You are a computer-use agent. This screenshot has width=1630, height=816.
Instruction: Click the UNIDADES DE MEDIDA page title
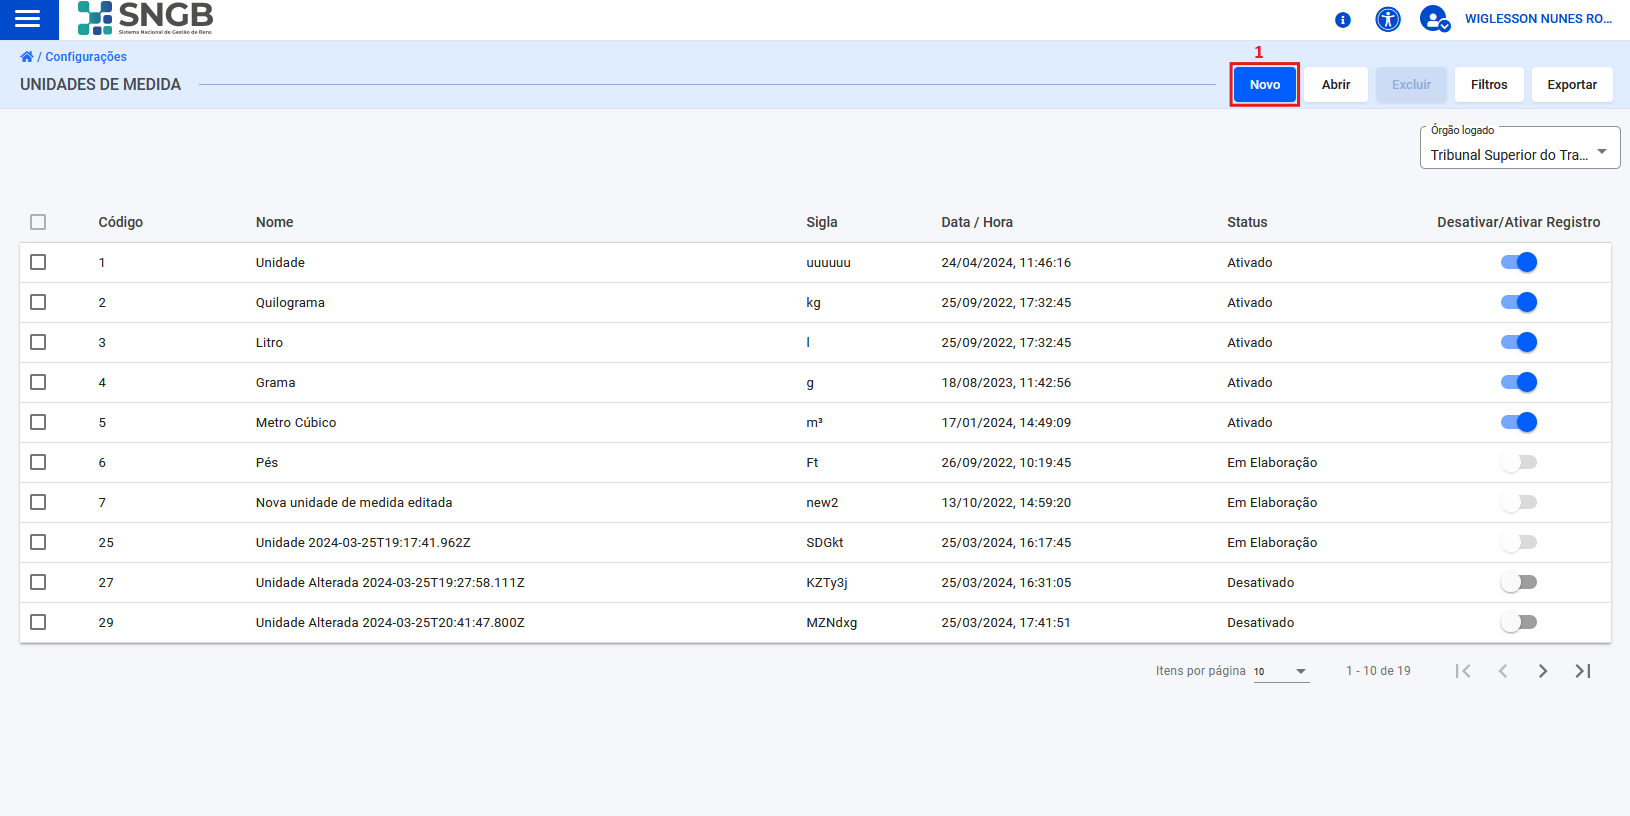pos(101,85)
